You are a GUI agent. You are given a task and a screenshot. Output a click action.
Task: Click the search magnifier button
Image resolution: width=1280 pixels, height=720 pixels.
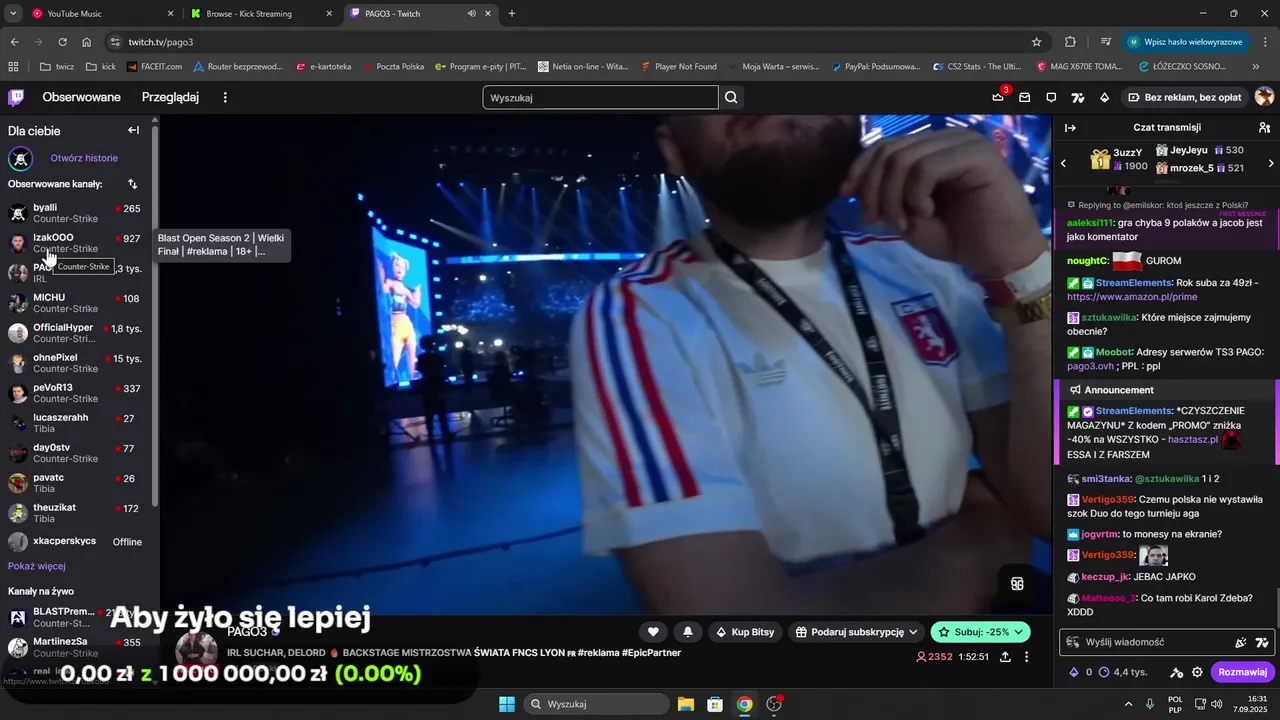coord(731,97)
